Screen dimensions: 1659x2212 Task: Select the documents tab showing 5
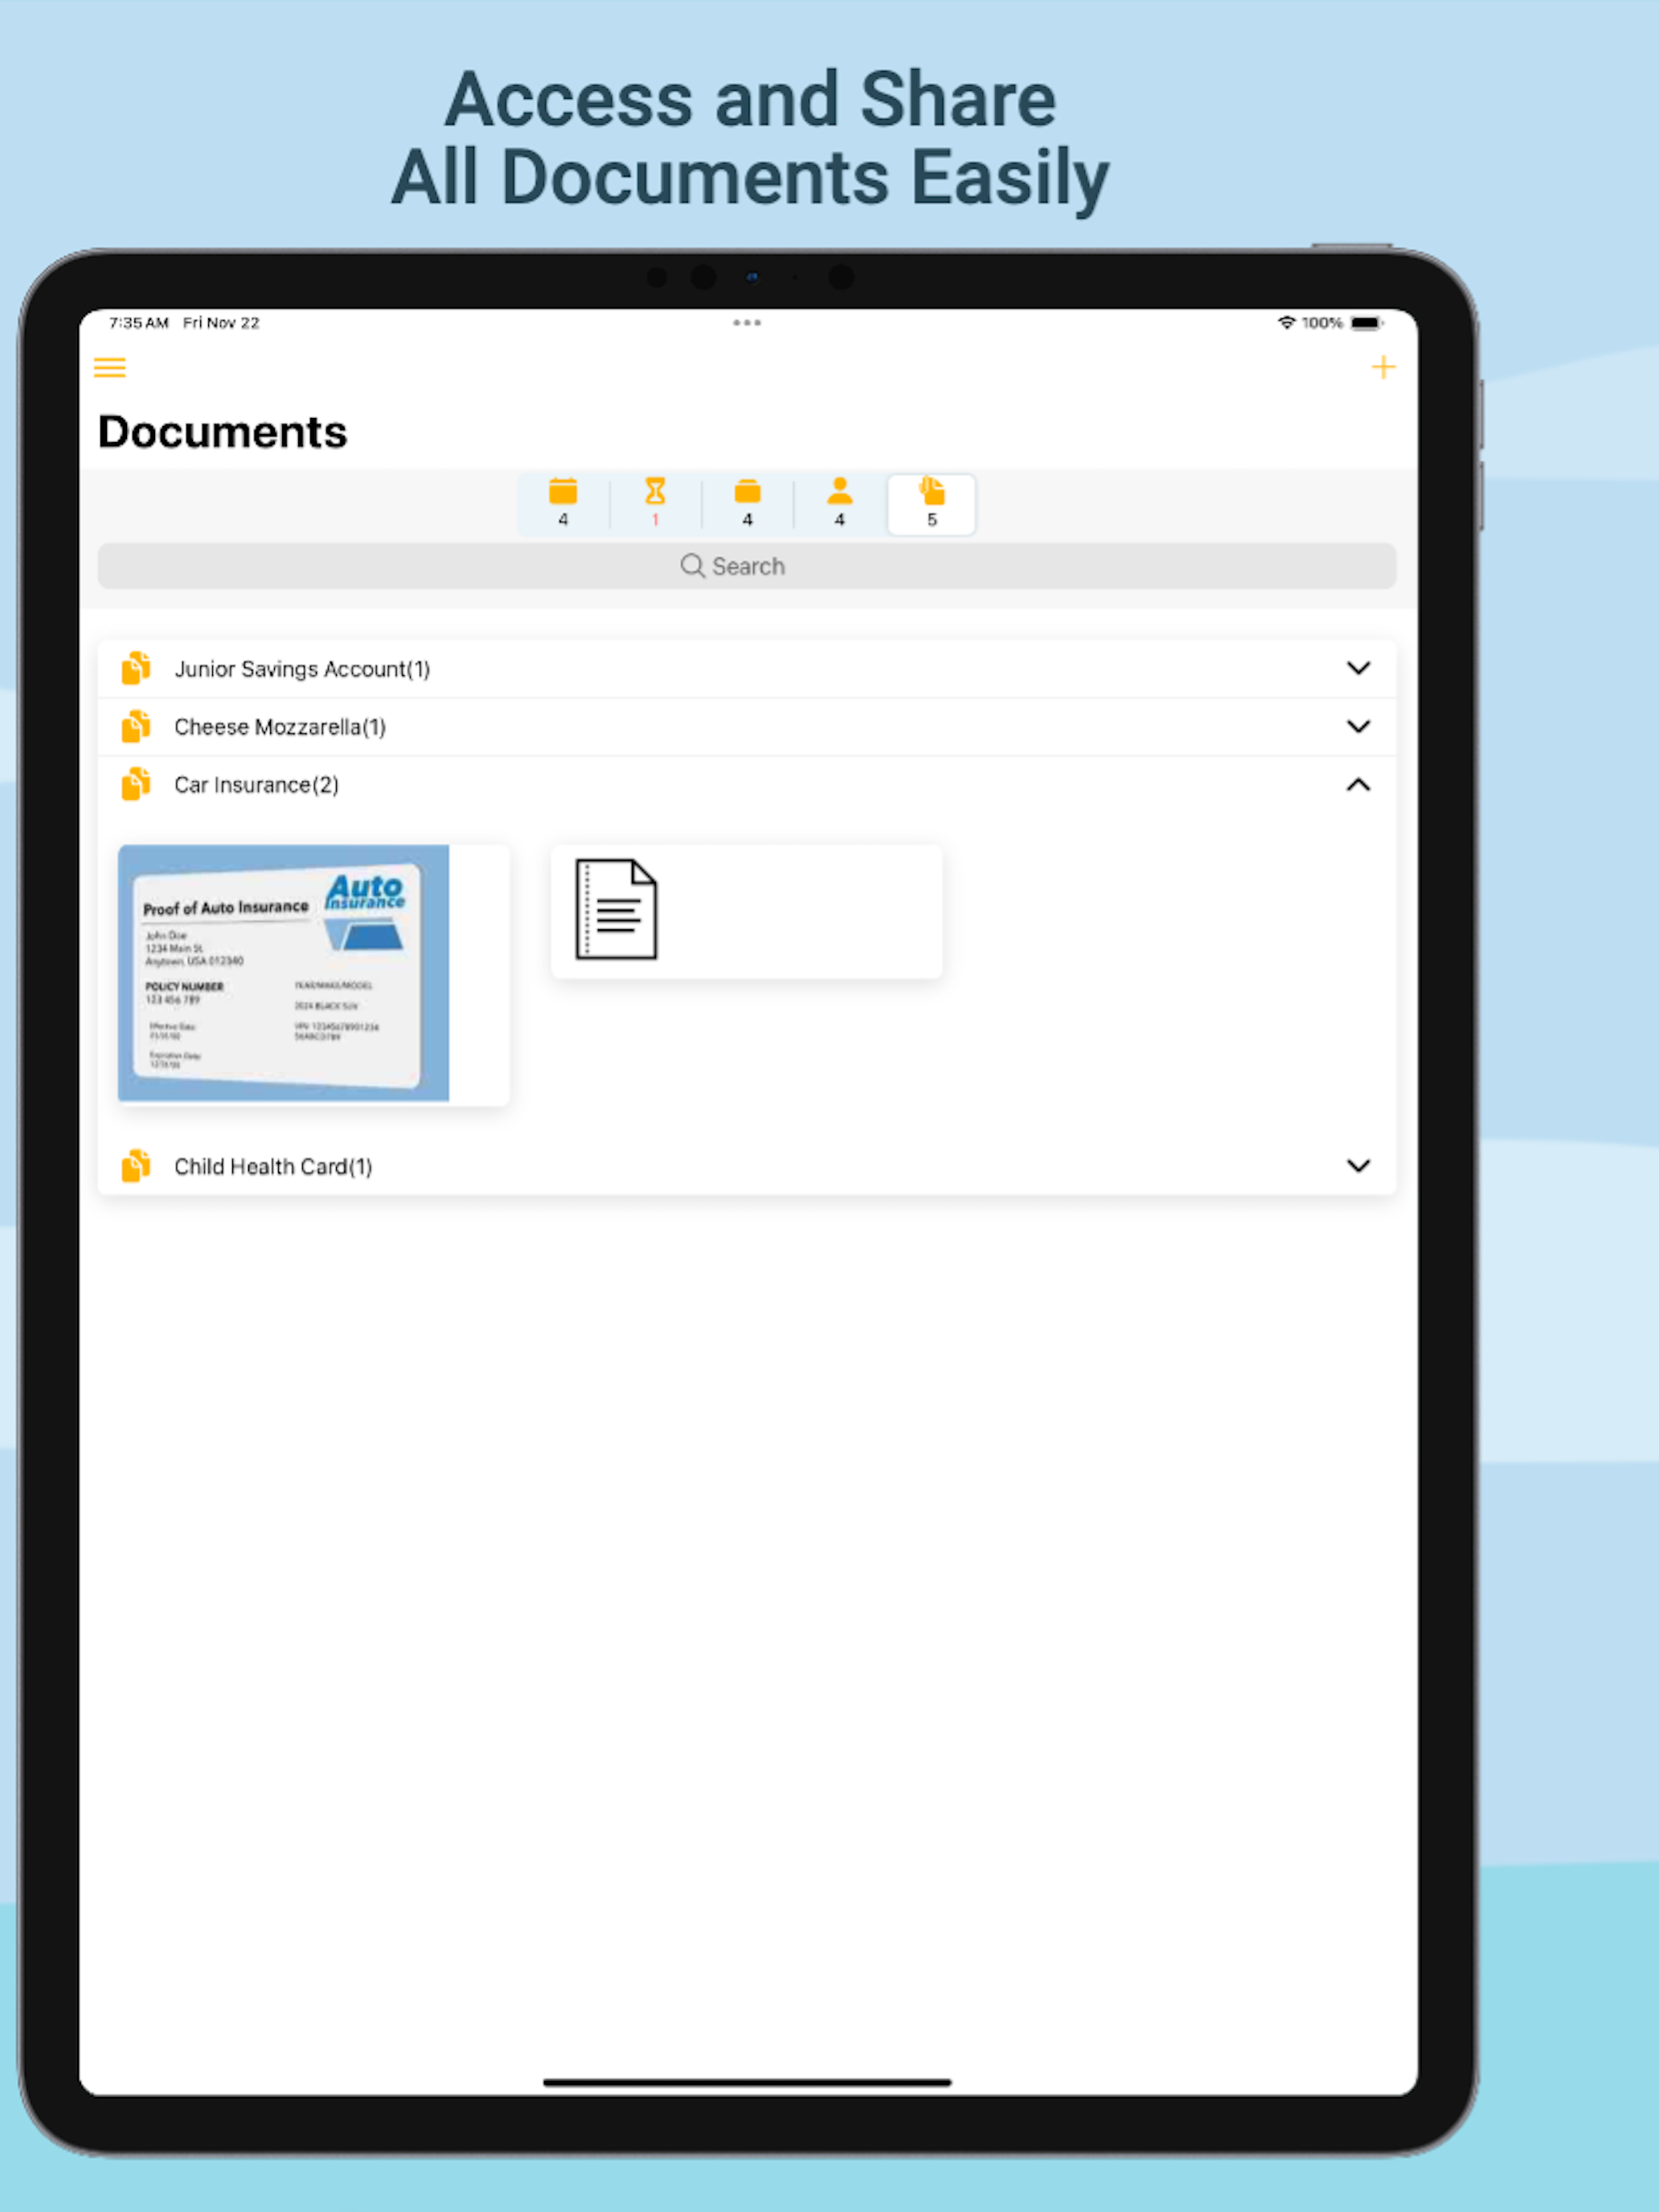coord(931,503)
